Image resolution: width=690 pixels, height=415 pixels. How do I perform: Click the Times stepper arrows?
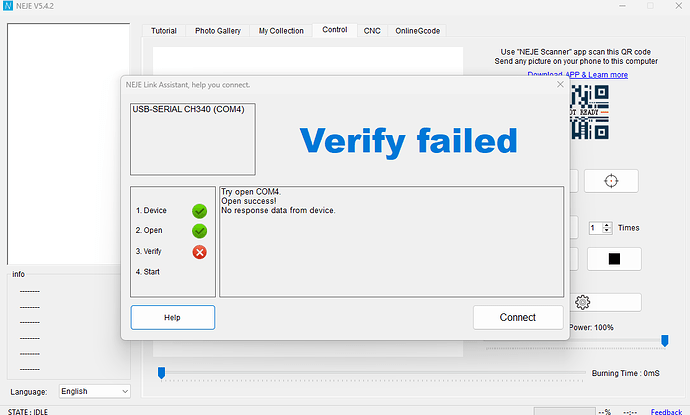click(607, 228)
